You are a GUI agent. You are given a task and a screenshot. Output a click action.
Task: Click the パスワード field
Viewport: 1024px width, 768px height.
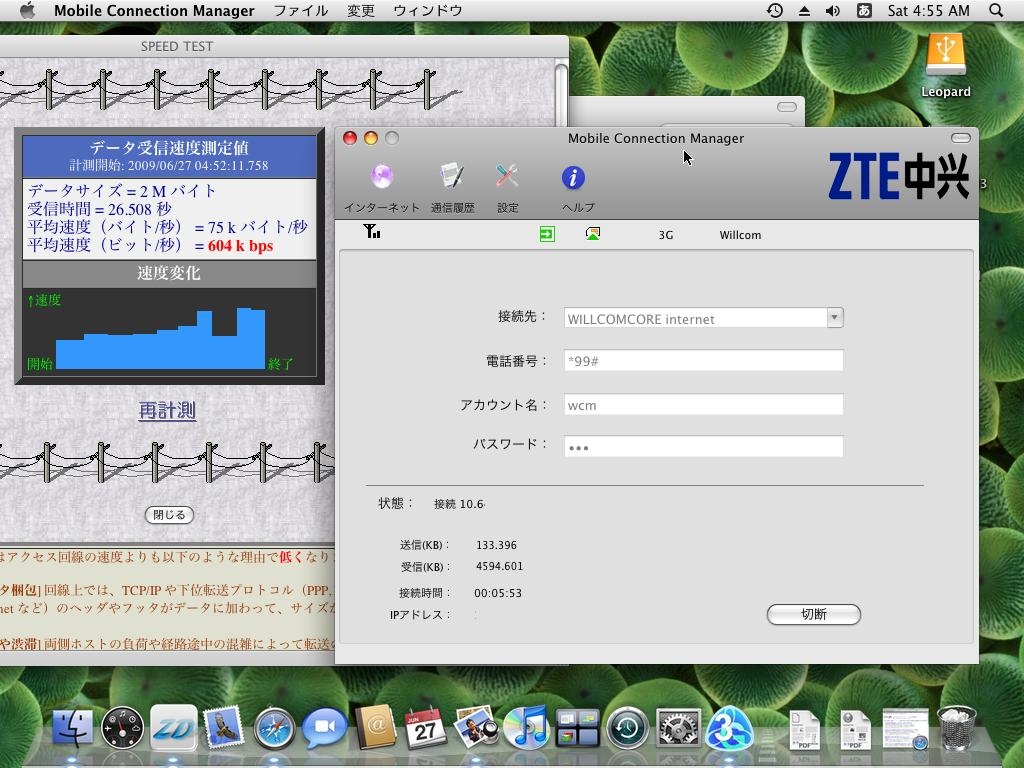[703, 447]
